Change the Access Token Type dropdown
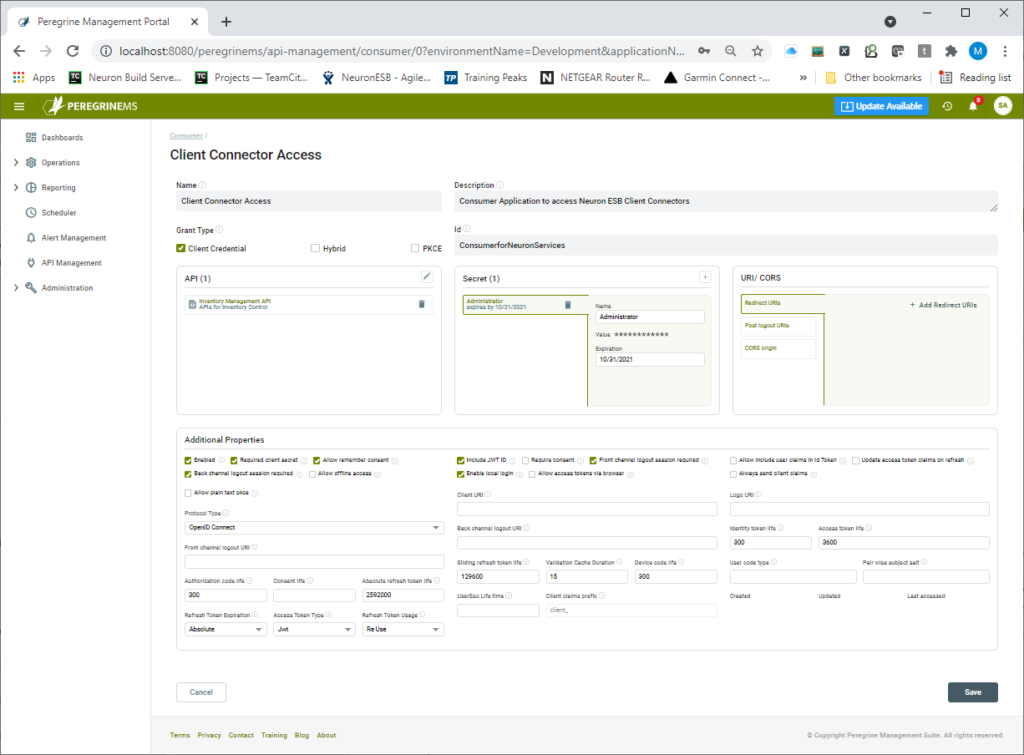This screenshot has width=1024, height=755. pyautogui.click(x=313, y=629)
